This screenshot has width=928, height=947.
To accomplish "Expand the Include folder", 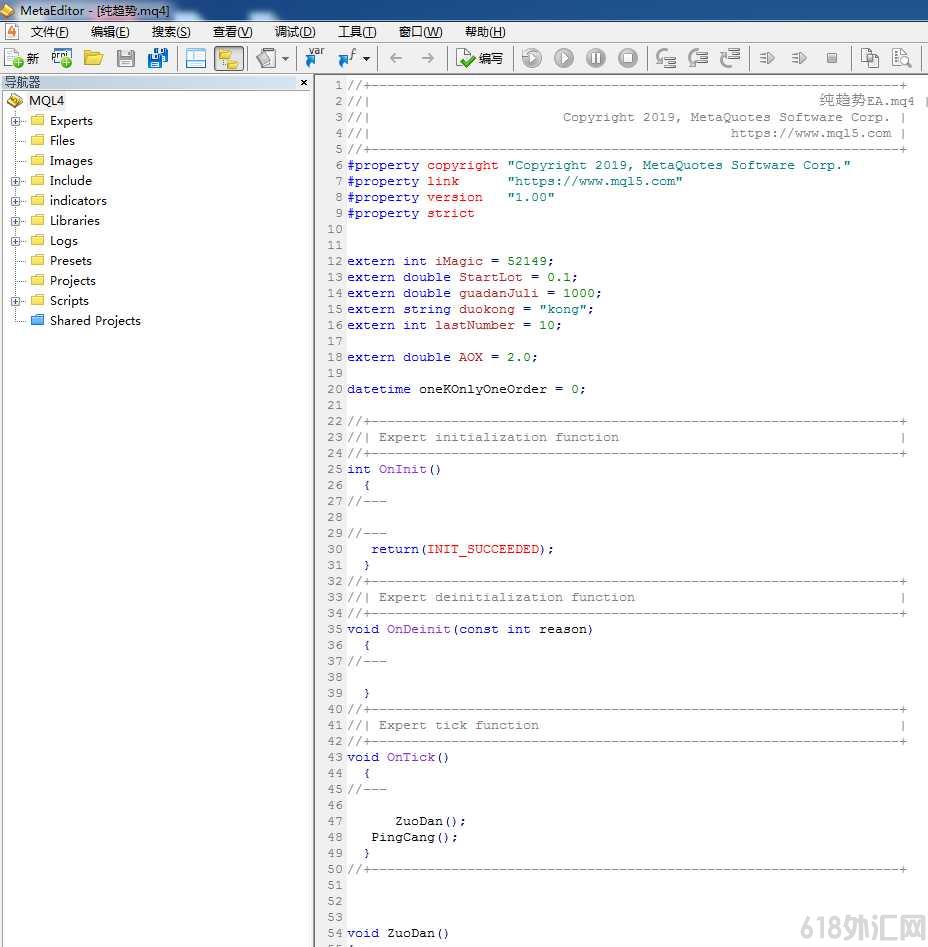I will pos(15,181).
